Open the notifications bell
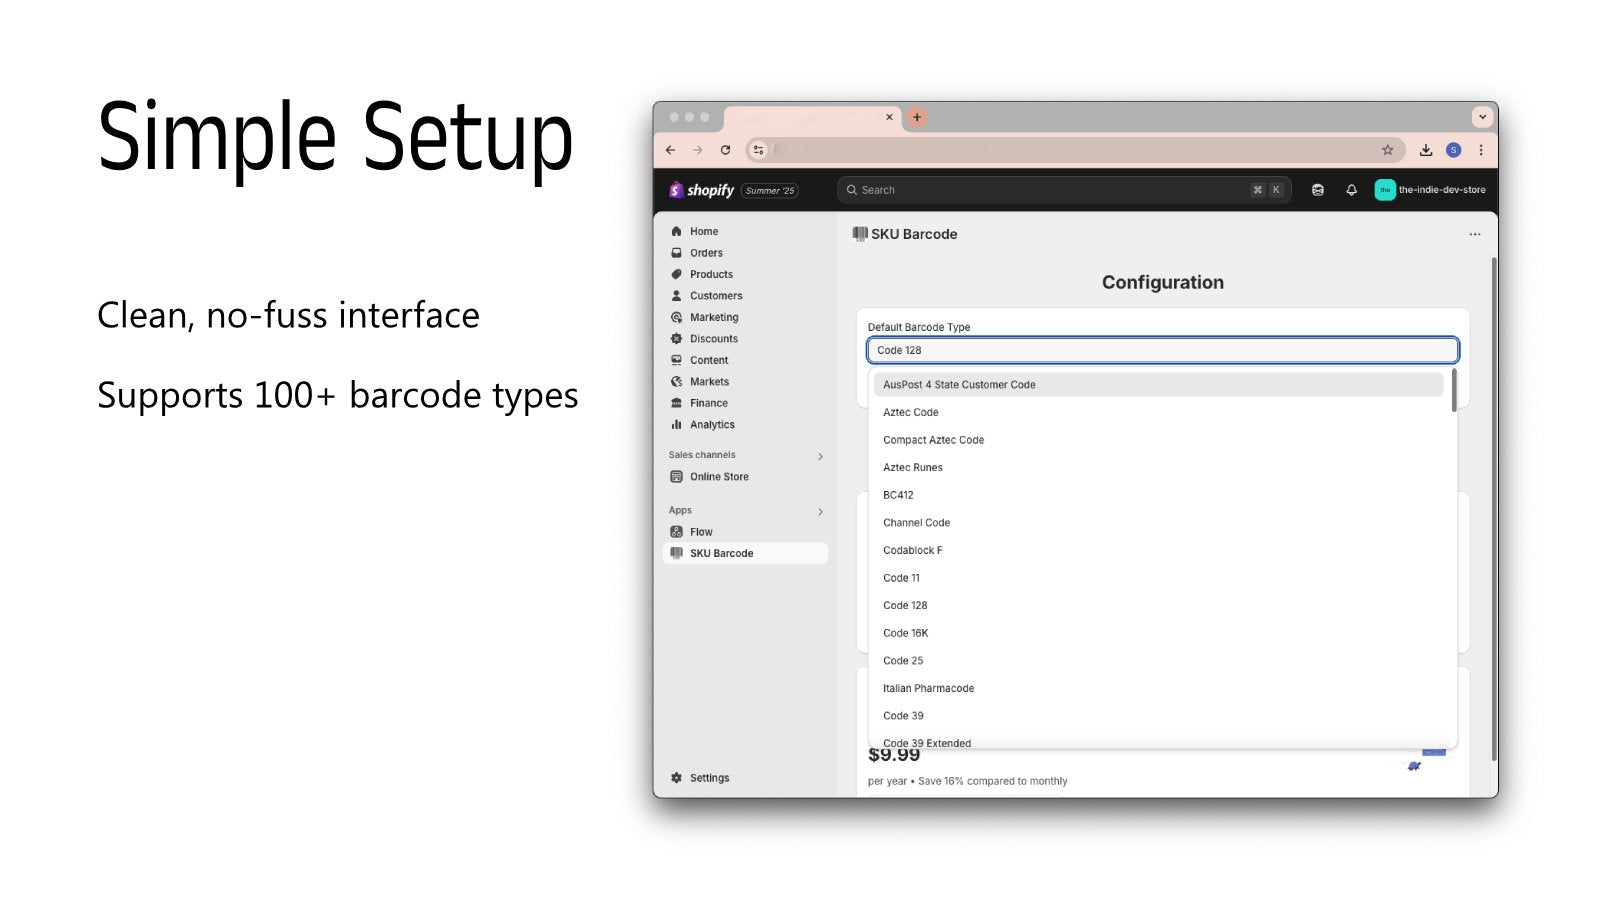The height and width of the screenshot is (900, 1600). pos(1351,190)
